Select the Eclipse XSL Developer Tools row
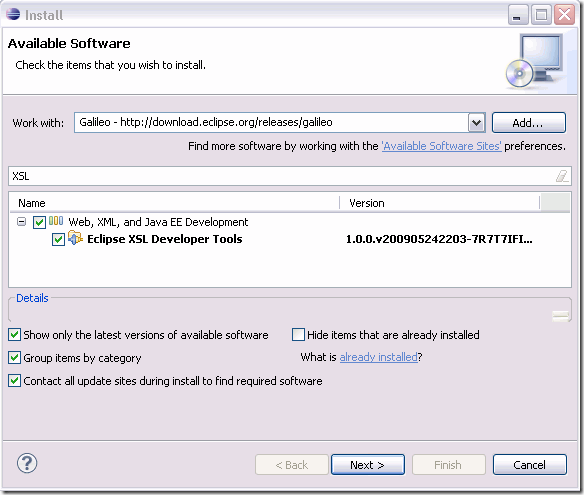This screenshot has width=584, height=495. [290, 239]
